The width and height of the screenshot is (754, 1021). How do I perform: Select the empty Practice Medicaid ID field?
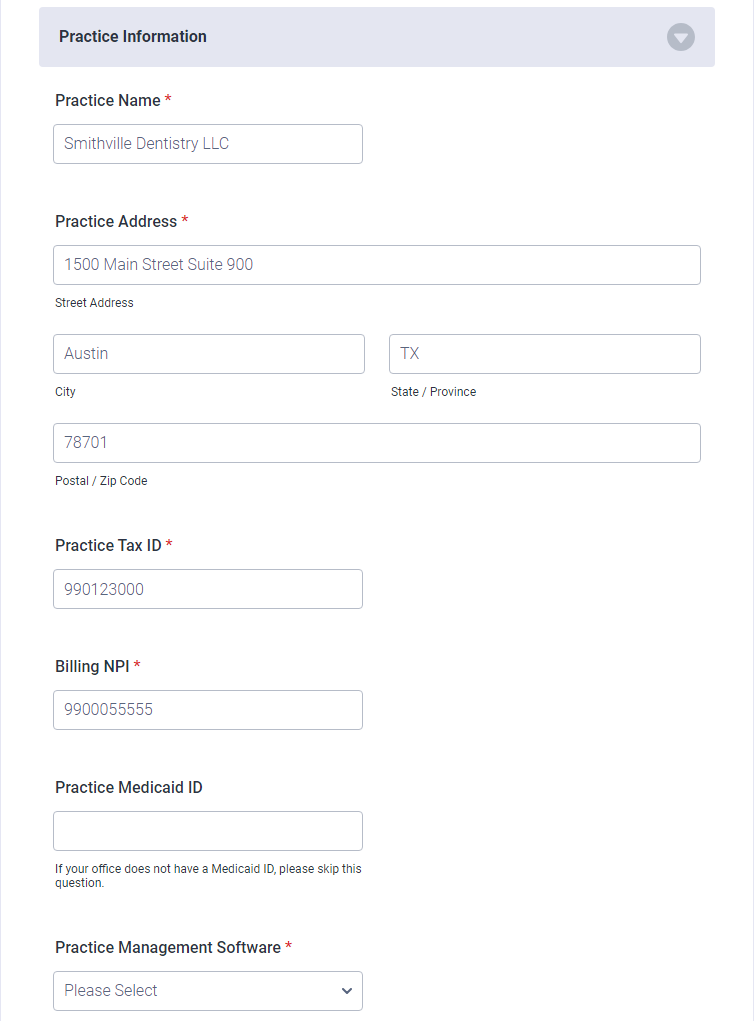click(x=208, y=831)
